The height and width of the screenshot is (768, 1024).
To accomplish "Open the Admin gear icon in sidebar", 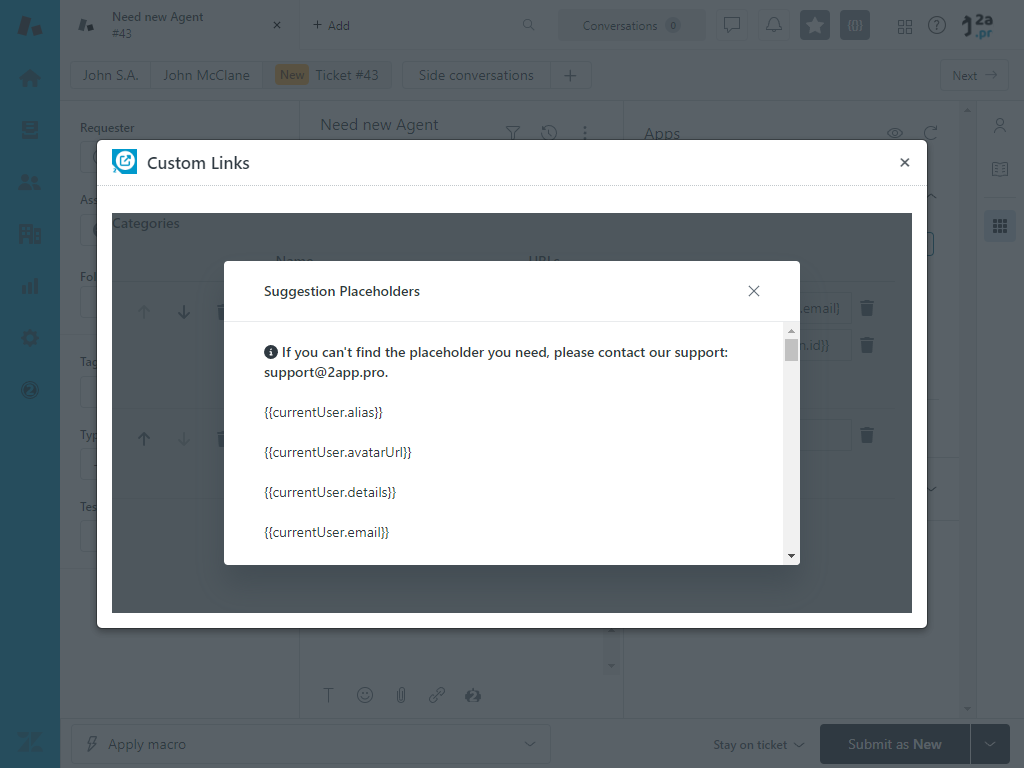I will 30,338.
